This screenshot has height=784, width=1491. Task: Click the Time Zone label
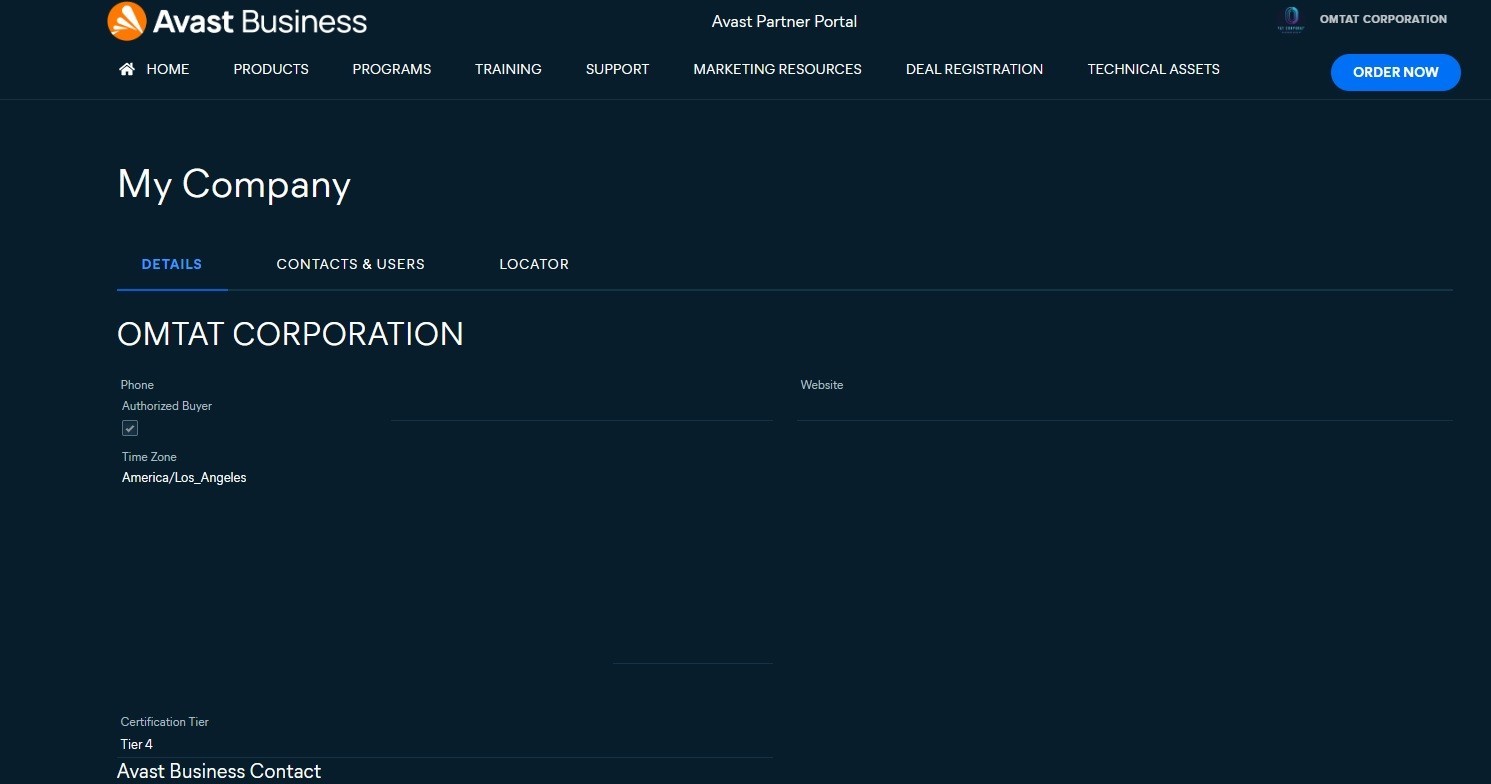(x=149, y=457)
